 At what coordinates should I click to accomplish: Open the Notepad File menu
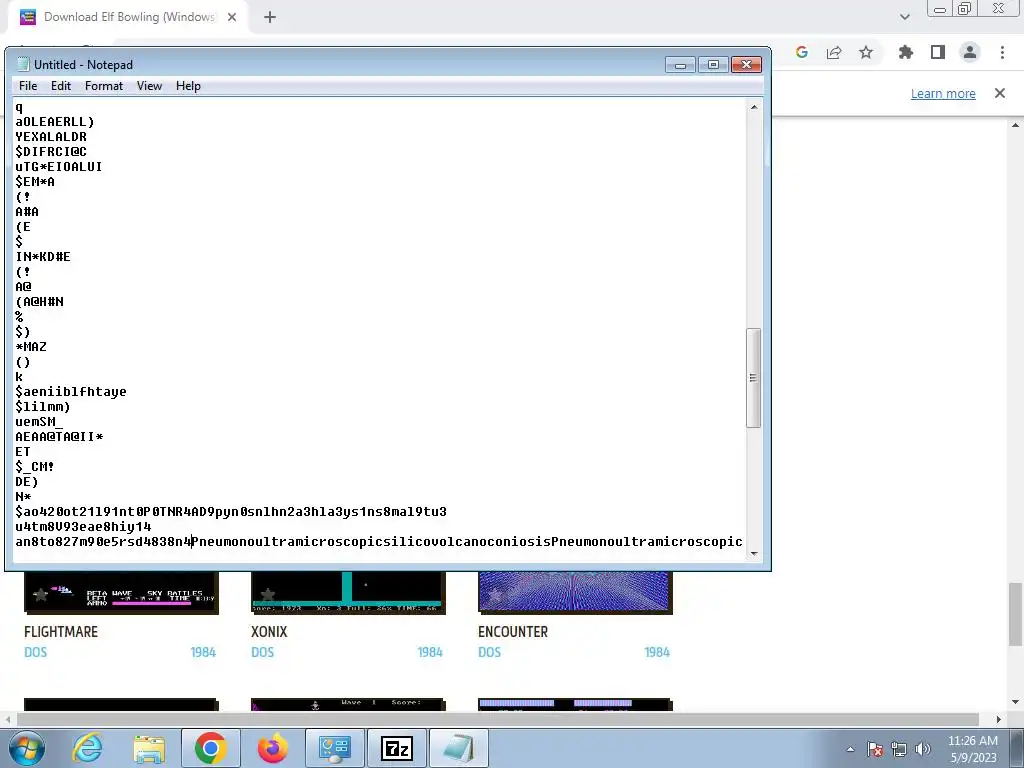click(x=27, y=86)
